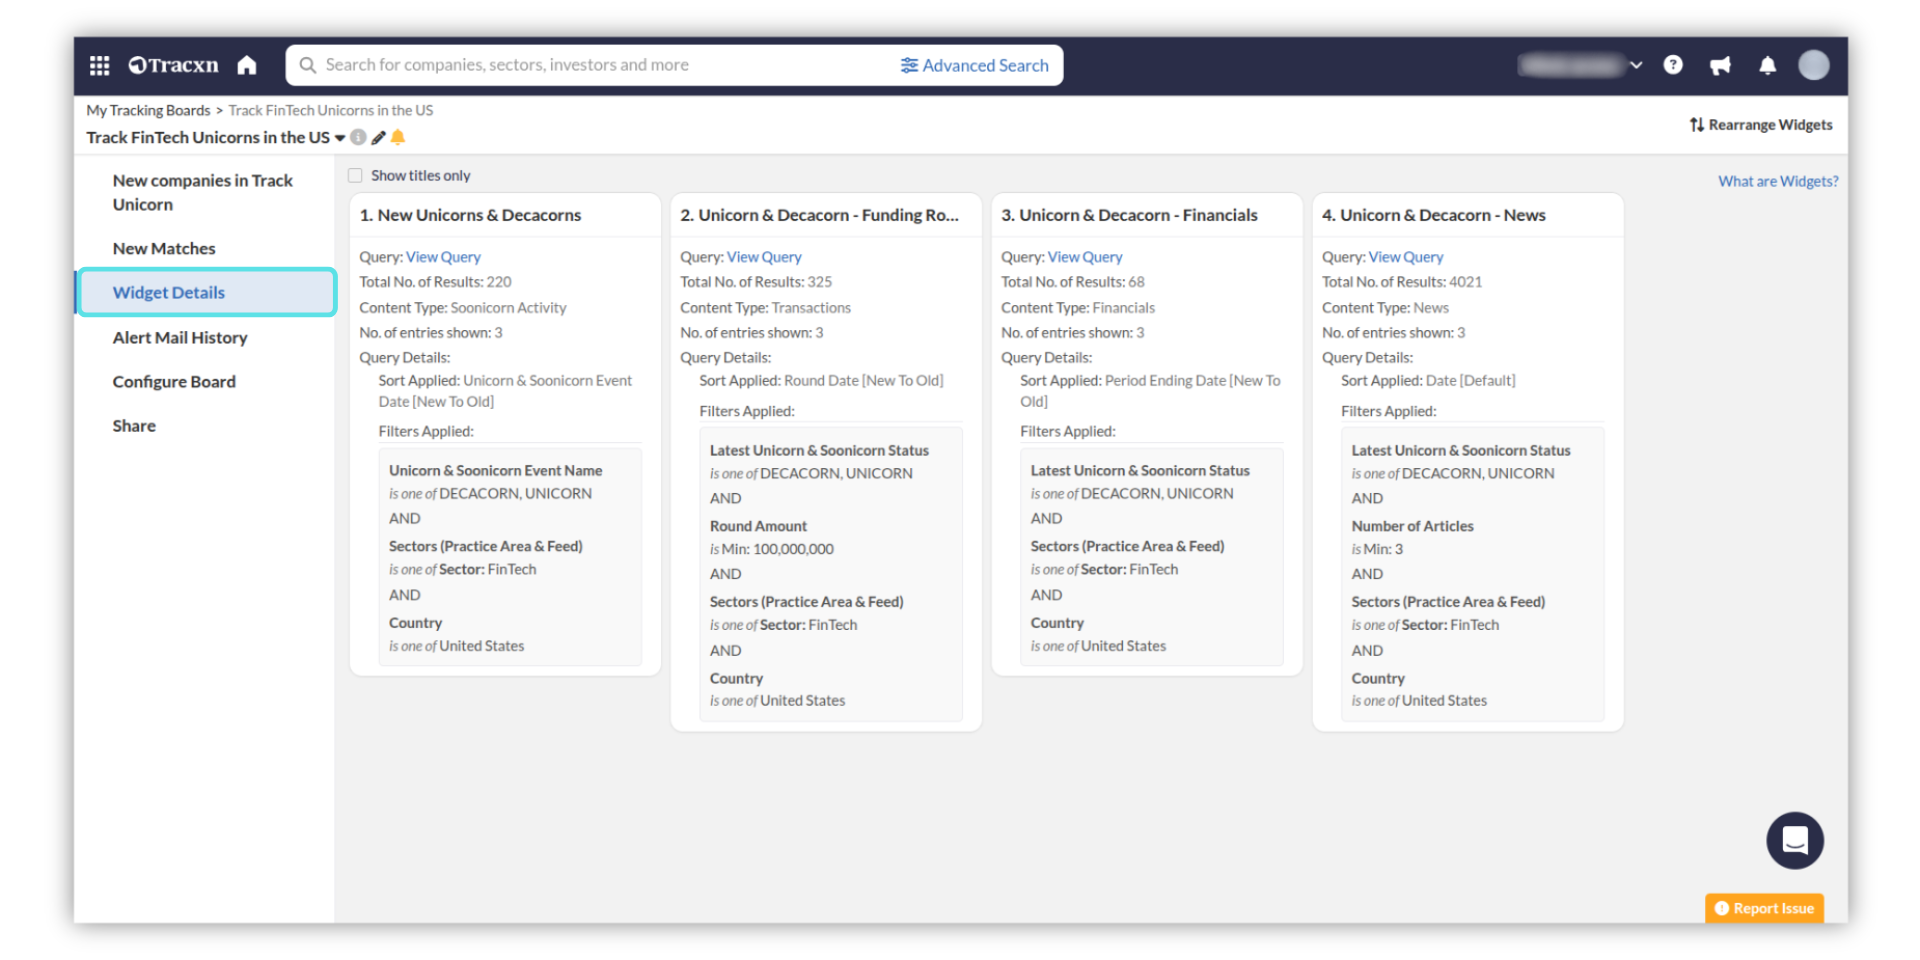
Task: Open the apps grid menu icon
Action: coord(99,66)
